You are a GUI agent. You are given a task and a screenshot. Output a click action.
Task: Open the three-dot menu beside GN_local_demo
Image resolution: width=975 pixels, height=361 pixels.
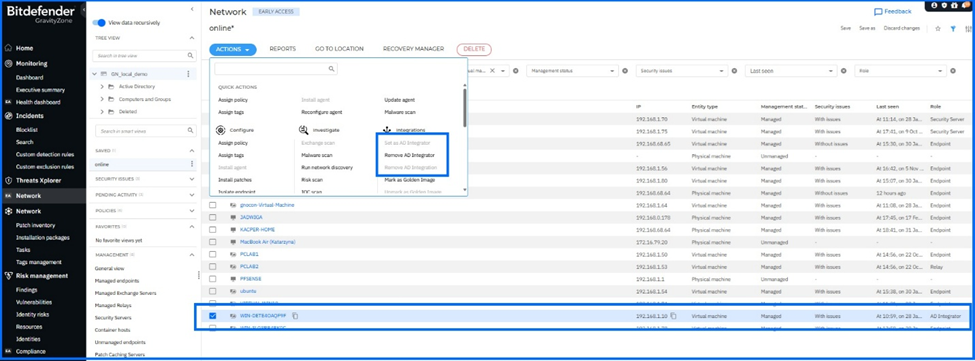(188, 74)
